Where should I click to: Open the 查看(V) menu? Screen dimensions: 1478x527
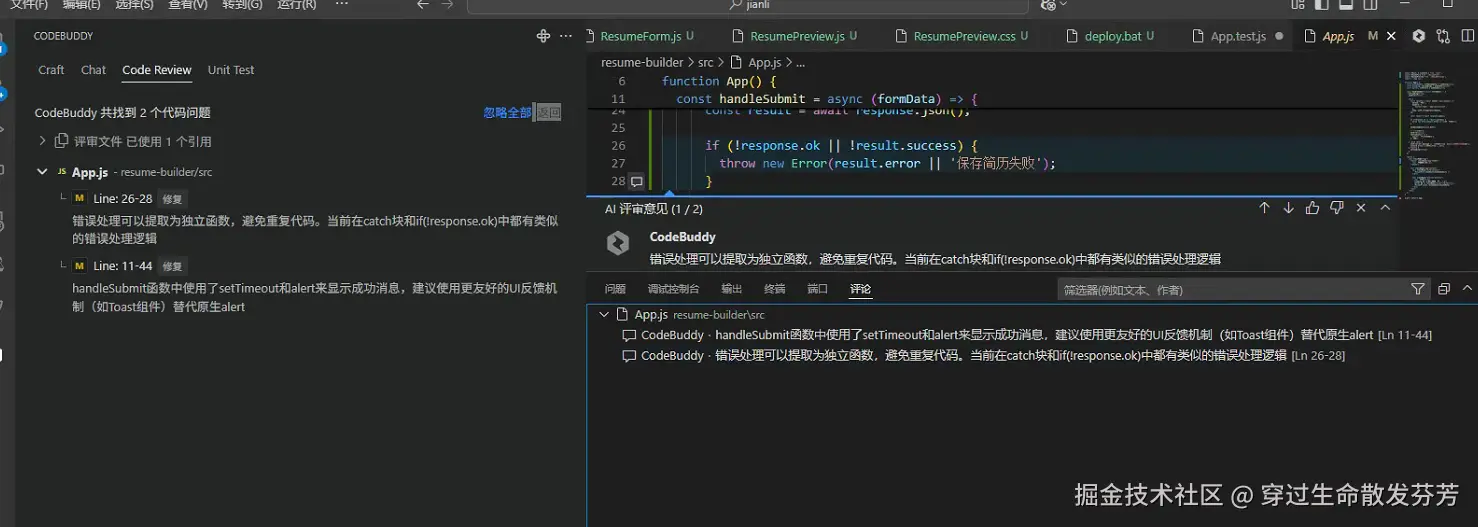point(188,5)
